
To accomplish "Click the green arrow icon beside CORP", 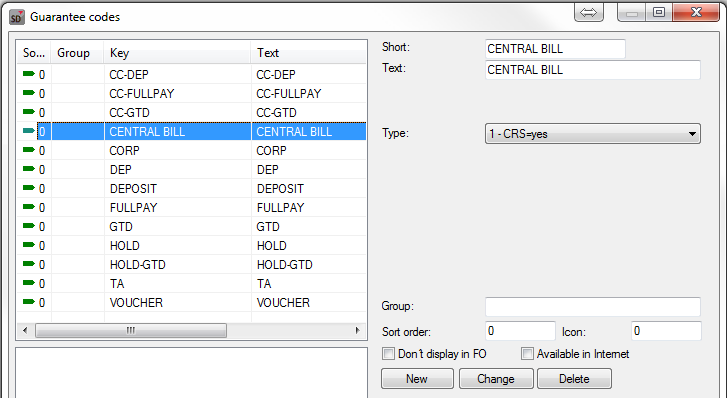I will (x=29, y=150).
